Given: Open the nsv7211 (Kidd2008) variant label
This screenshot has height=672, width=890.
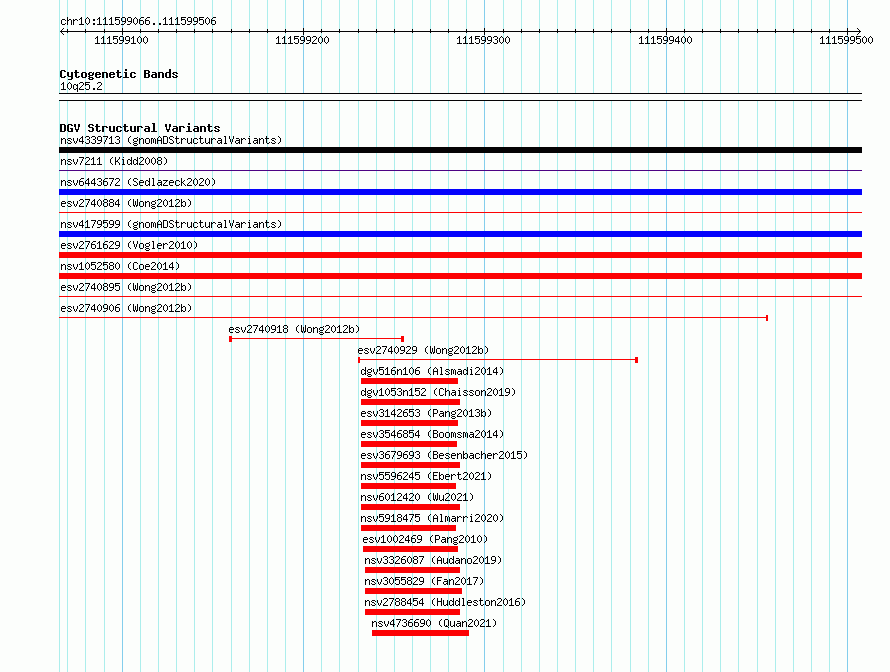Looking at the screenshot, I should [114, 161].
